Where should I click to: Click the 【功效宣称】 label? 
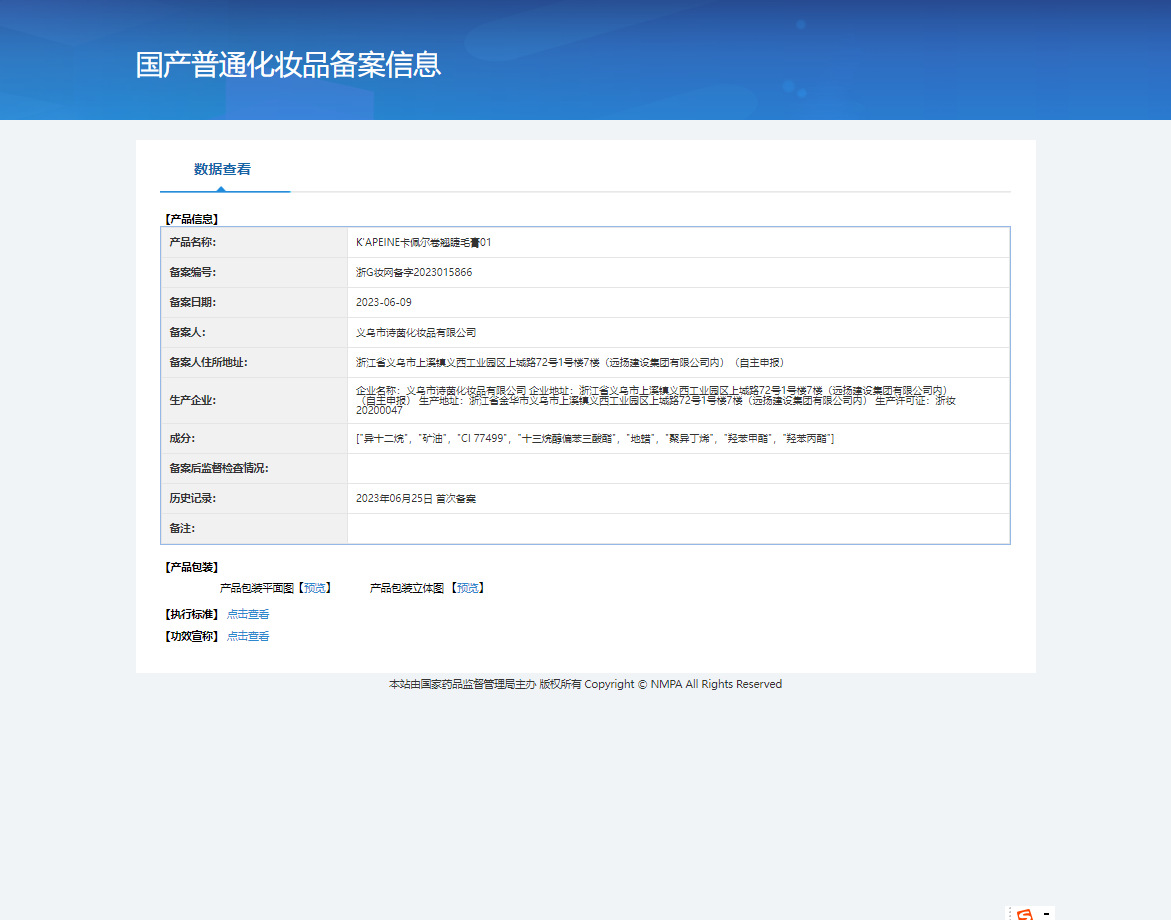click(x=191, y=636)
